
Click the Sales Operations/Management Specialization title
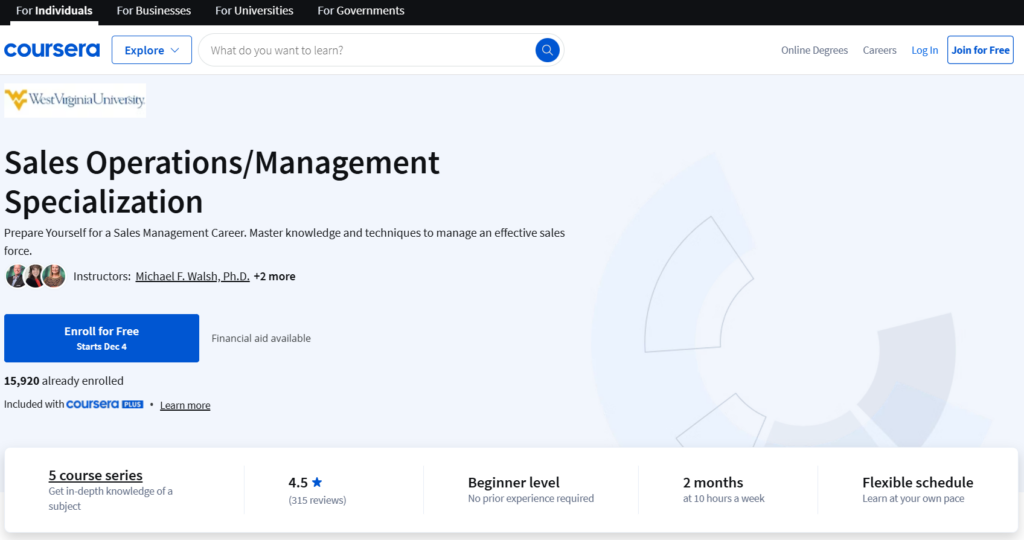click(222, 182)
